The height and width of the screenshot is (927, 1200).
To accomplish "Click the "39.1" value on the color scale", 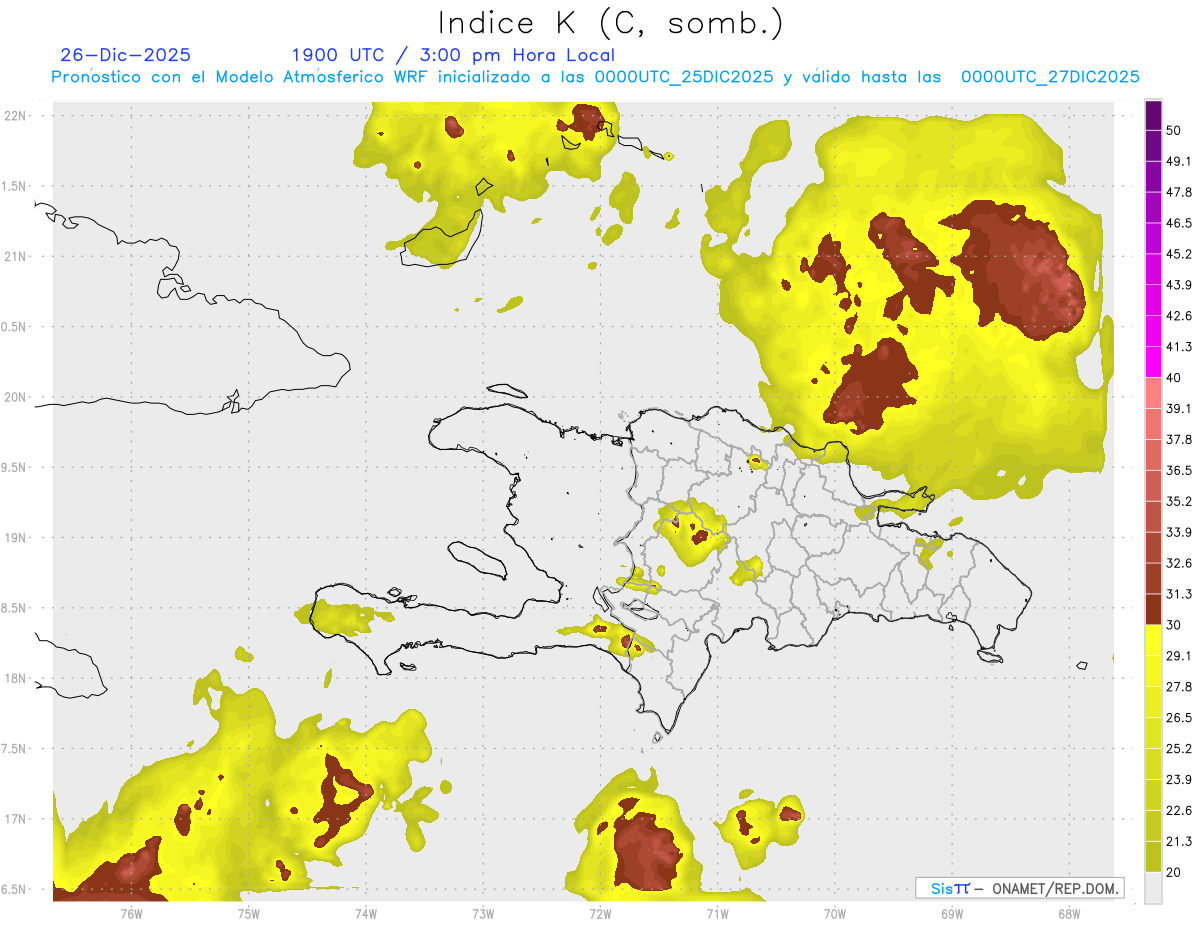I will (x=1180, y=408).
